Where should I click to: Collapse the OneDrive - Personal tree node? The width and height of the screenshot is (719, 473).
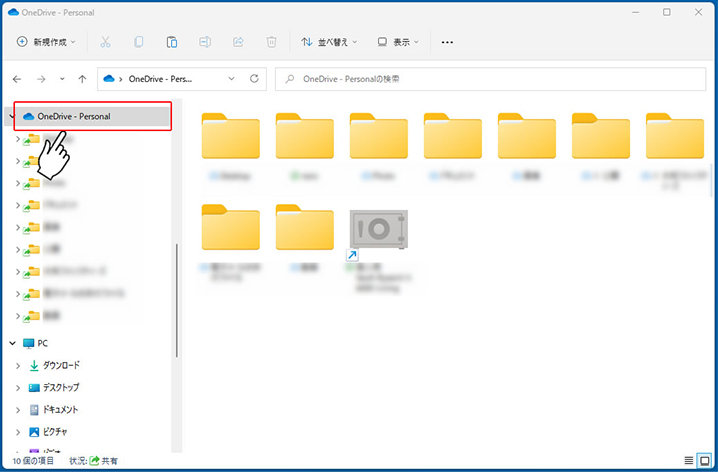coord(12,116)
